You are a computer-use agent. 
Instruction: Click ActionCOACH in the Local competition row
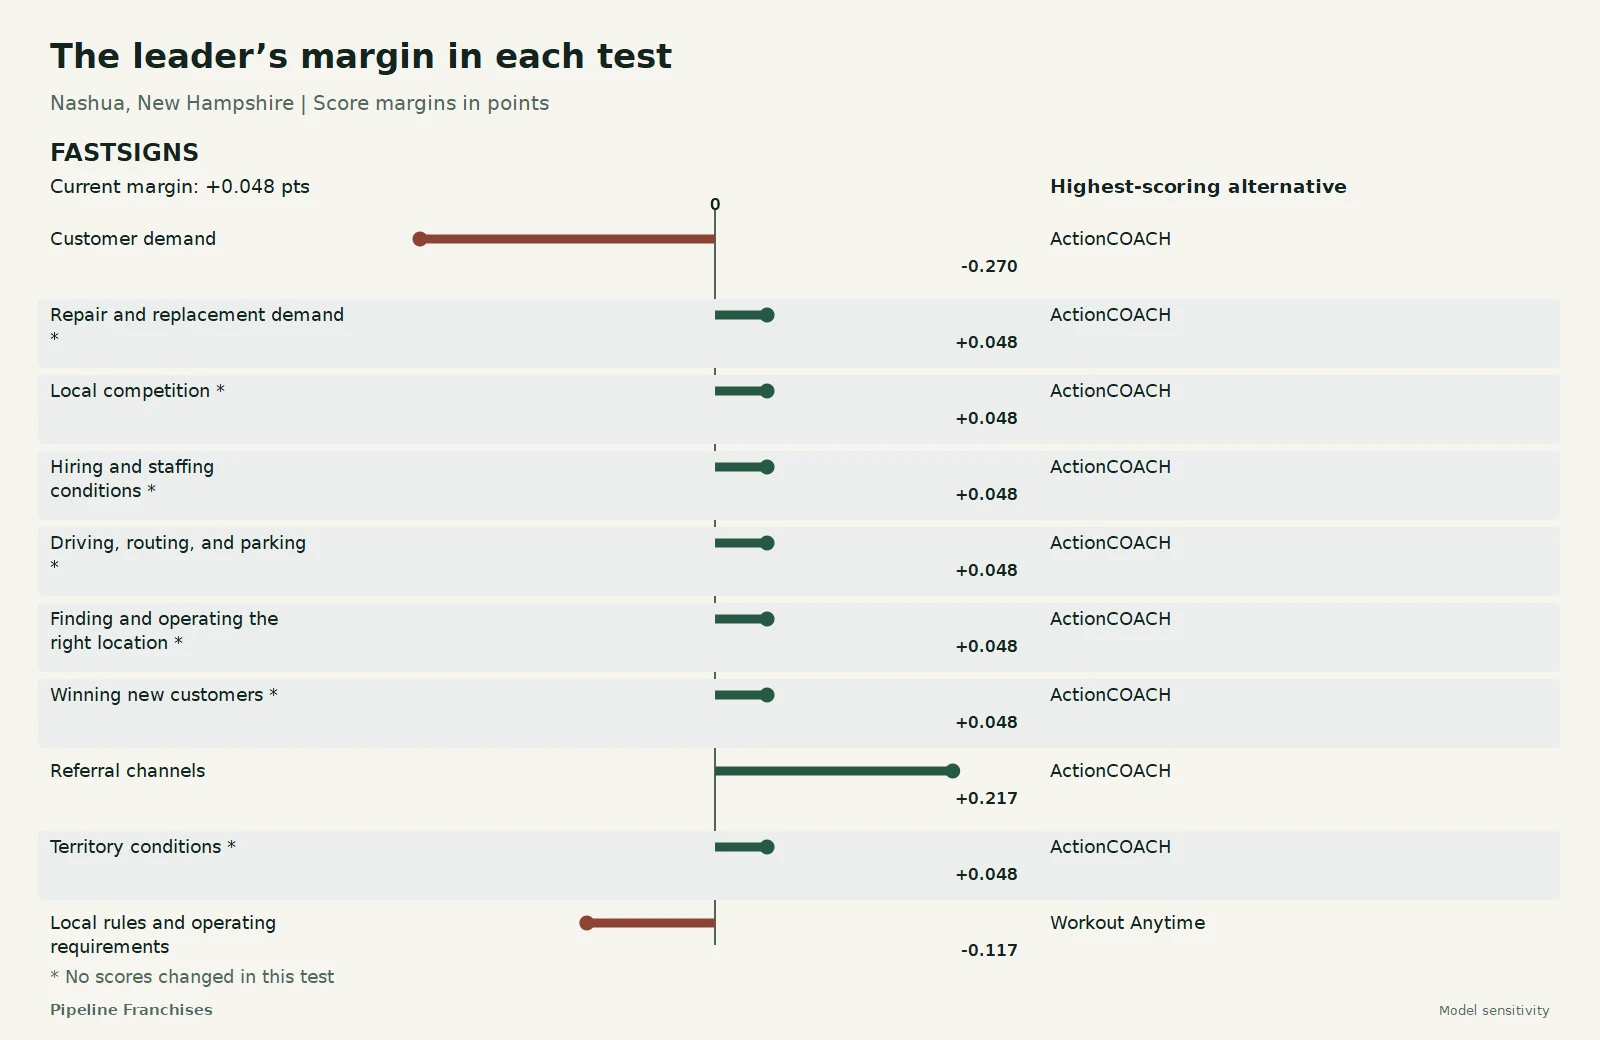coord(1110,391)
